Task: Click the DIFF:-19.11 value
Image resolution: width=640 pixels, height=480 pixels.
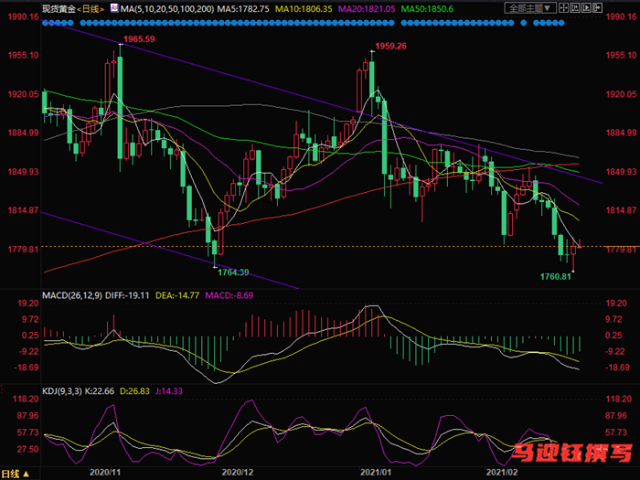Action: click(x=127, y=295)
